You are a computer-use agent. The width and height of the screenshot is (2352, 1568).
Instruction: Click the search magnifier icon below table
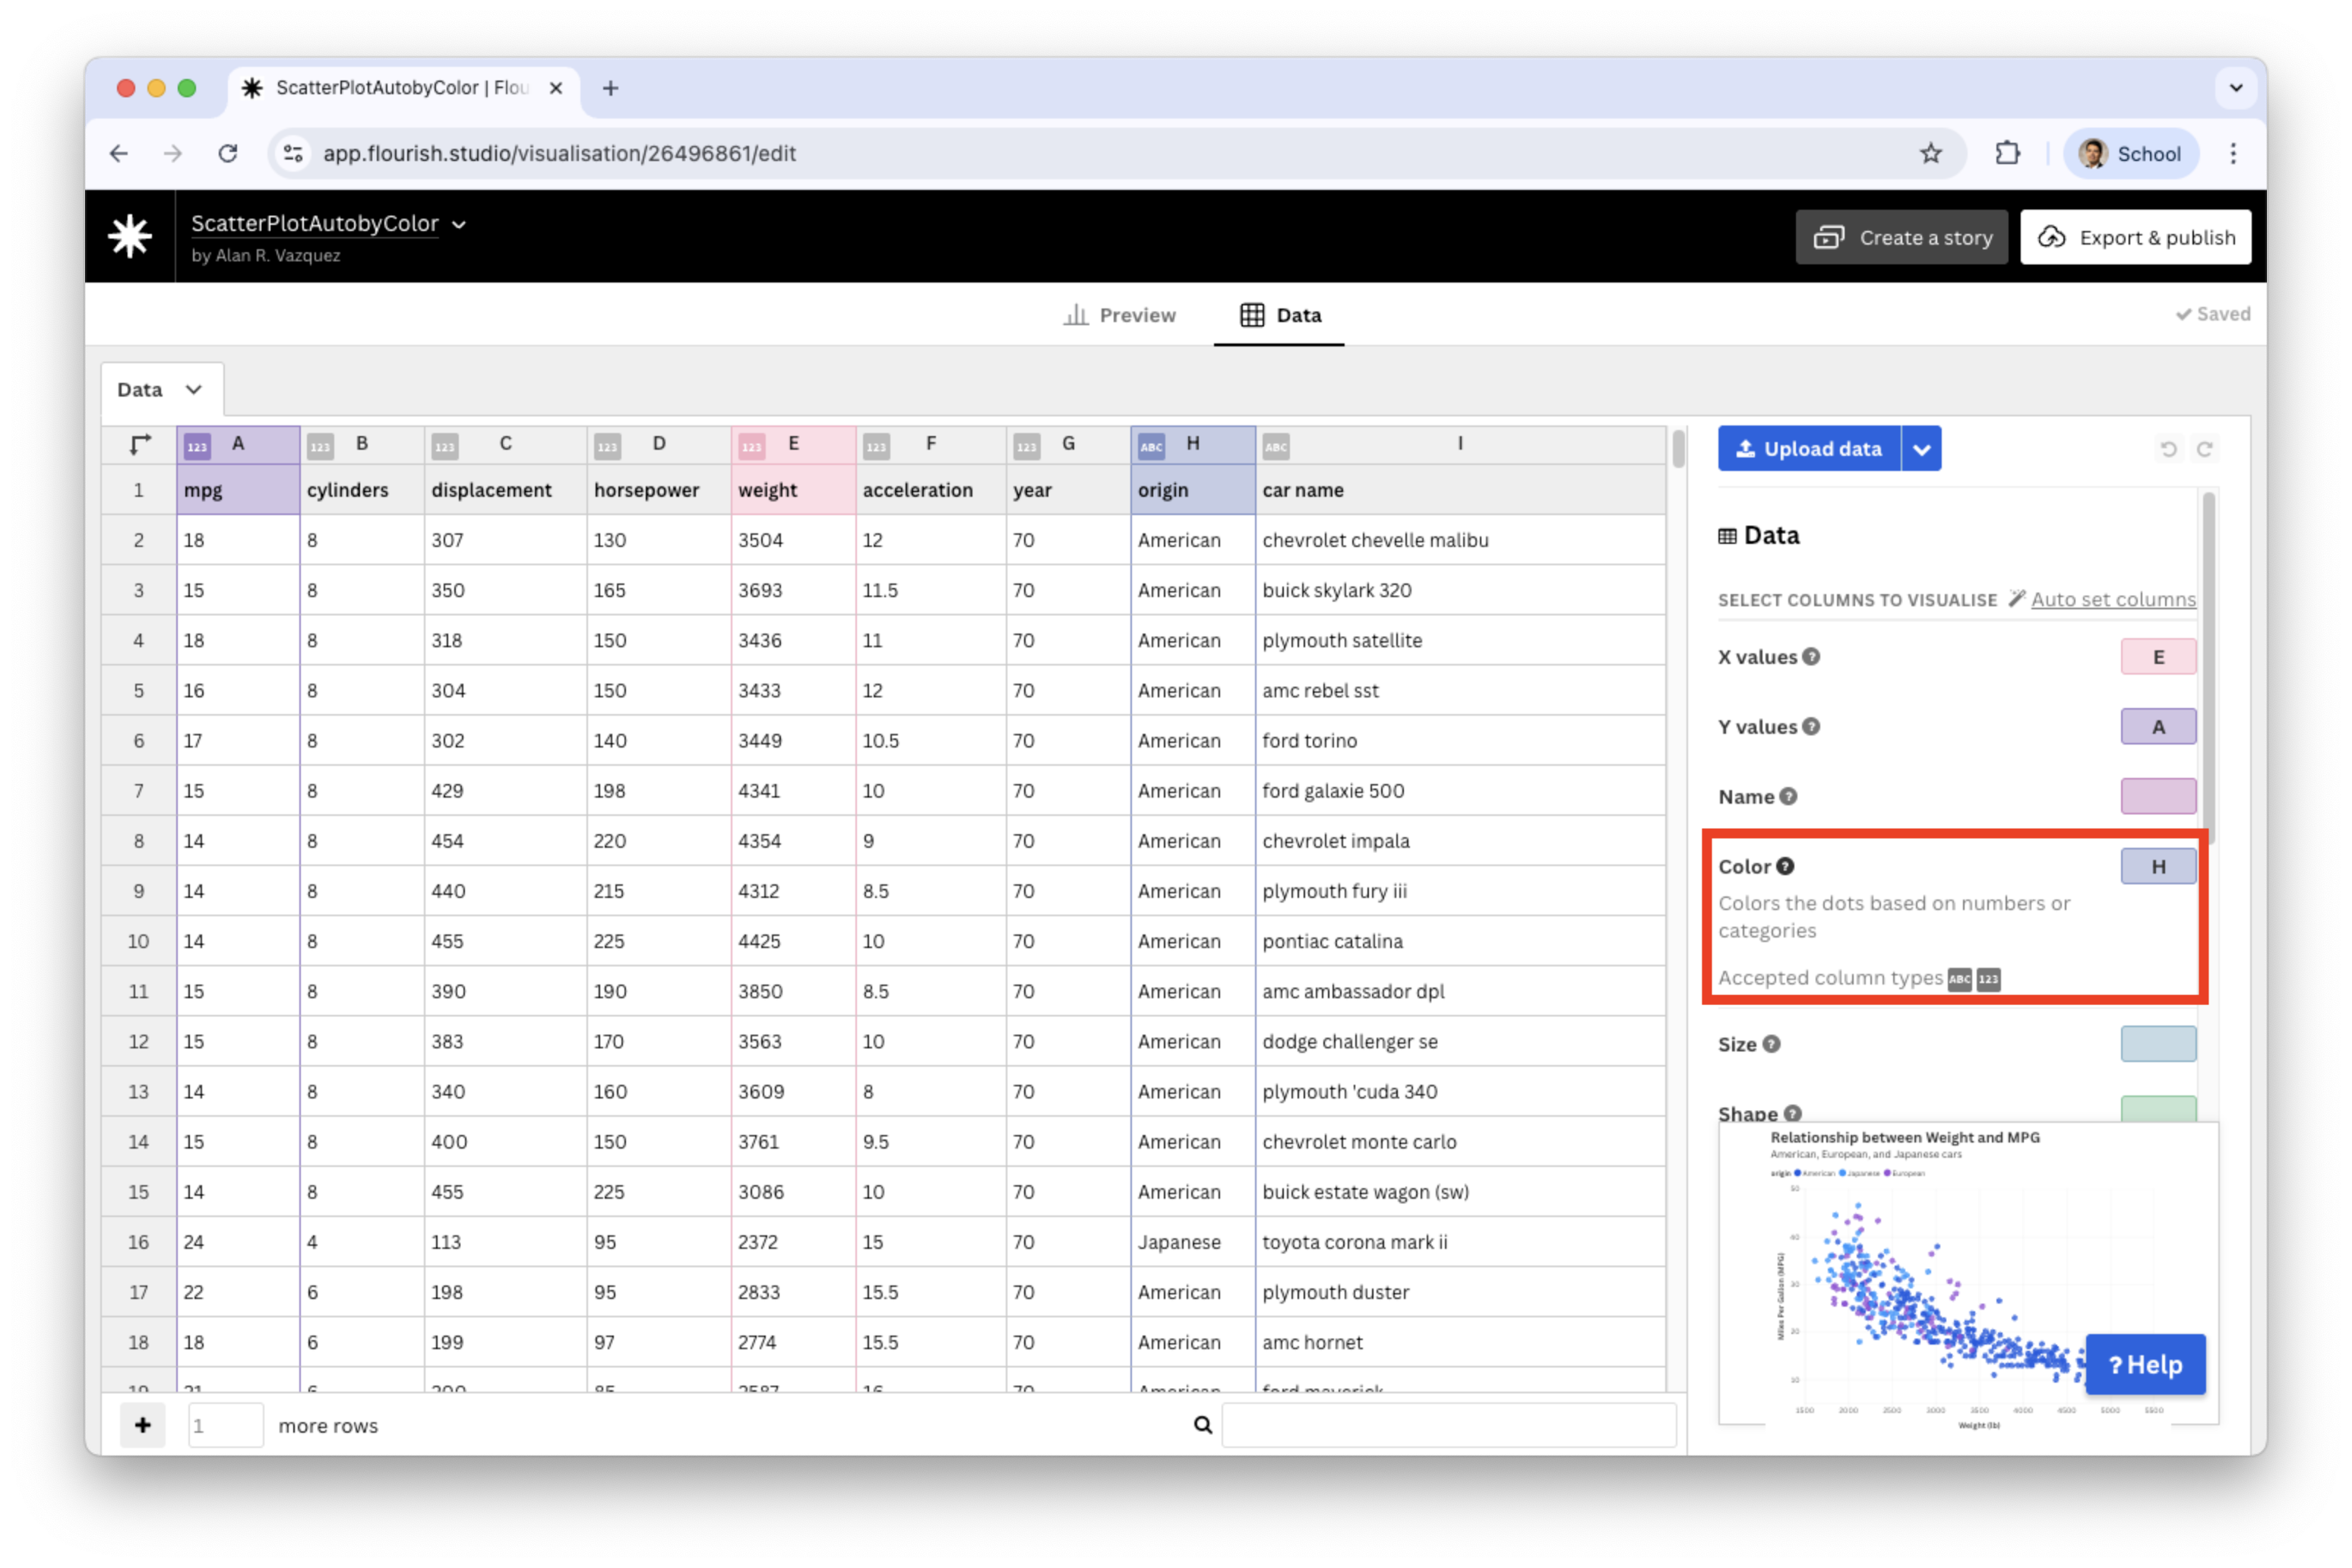point(1203,1425)
